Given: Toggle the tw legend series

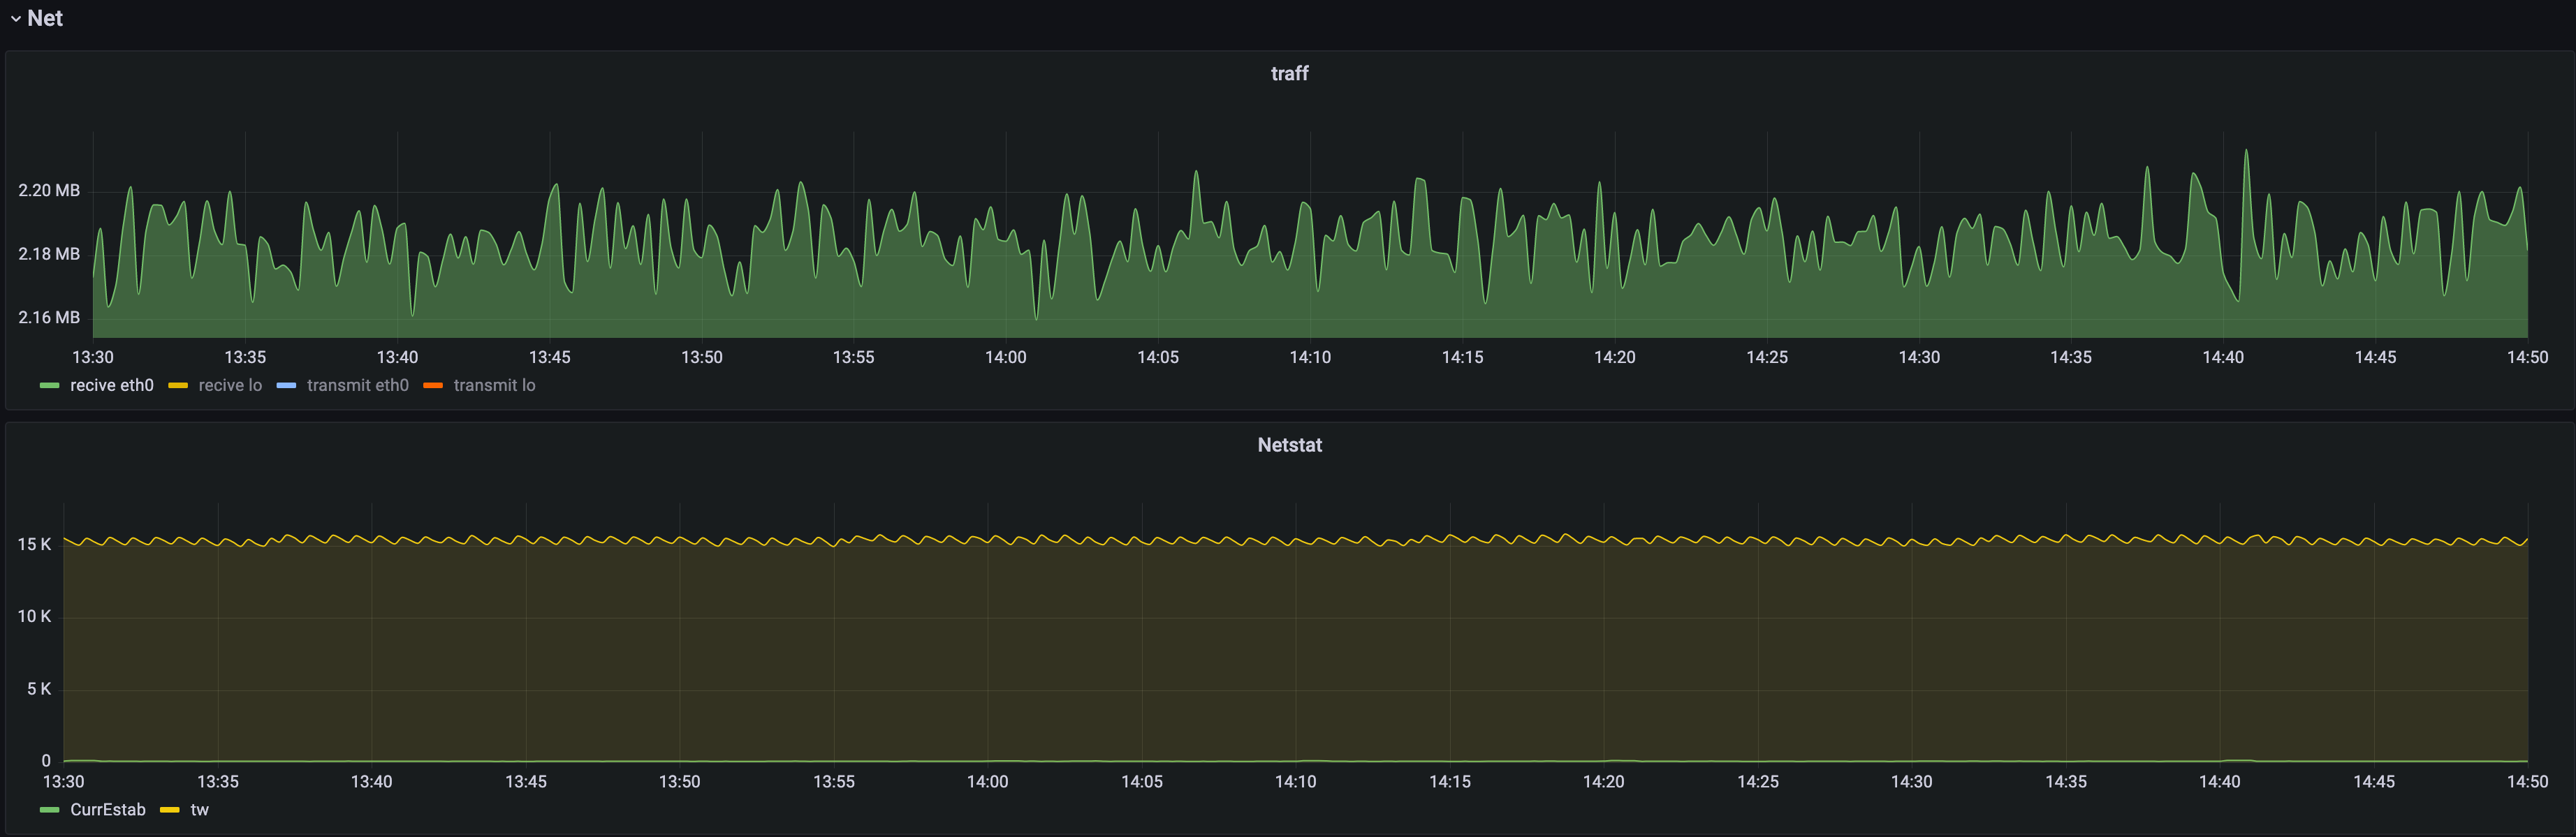Looking at the screenshot, I should [x=200, y=810].
